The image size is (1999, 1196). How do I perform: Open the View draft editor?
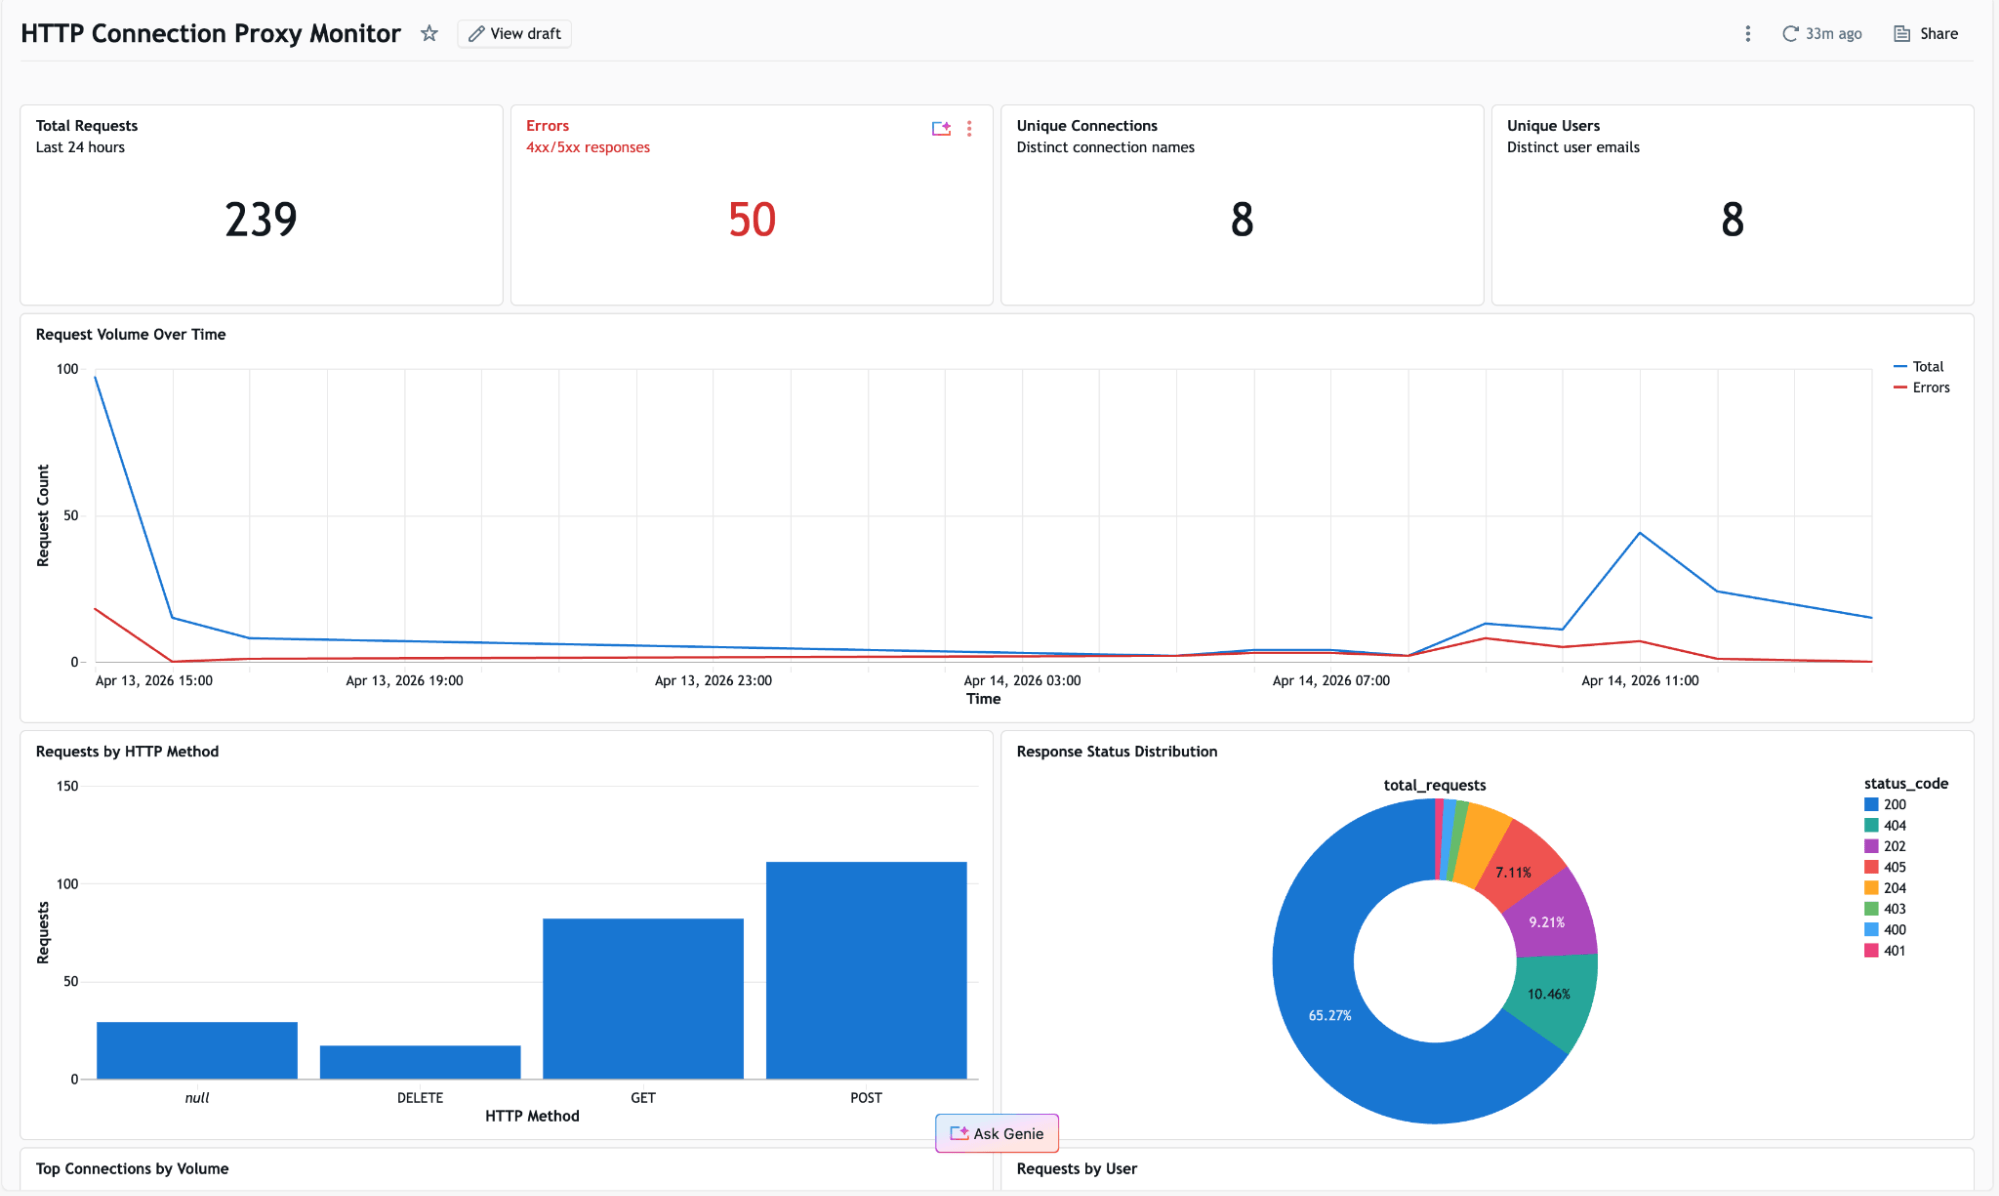[x=514, y=33]
